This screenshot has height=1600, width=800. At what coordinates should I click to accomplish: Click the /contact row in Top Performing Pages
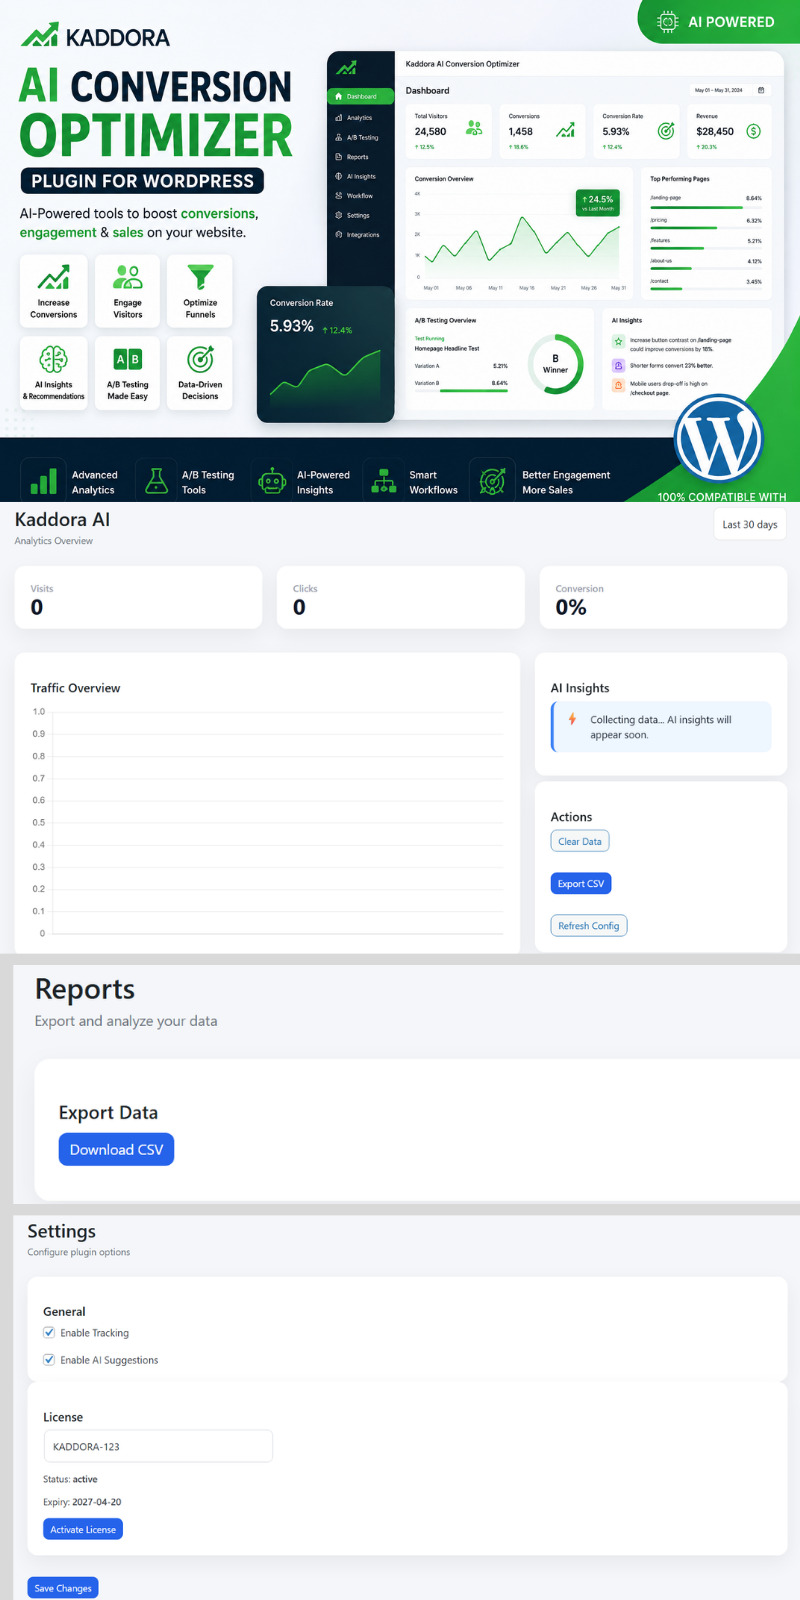(x=706, y=284)
